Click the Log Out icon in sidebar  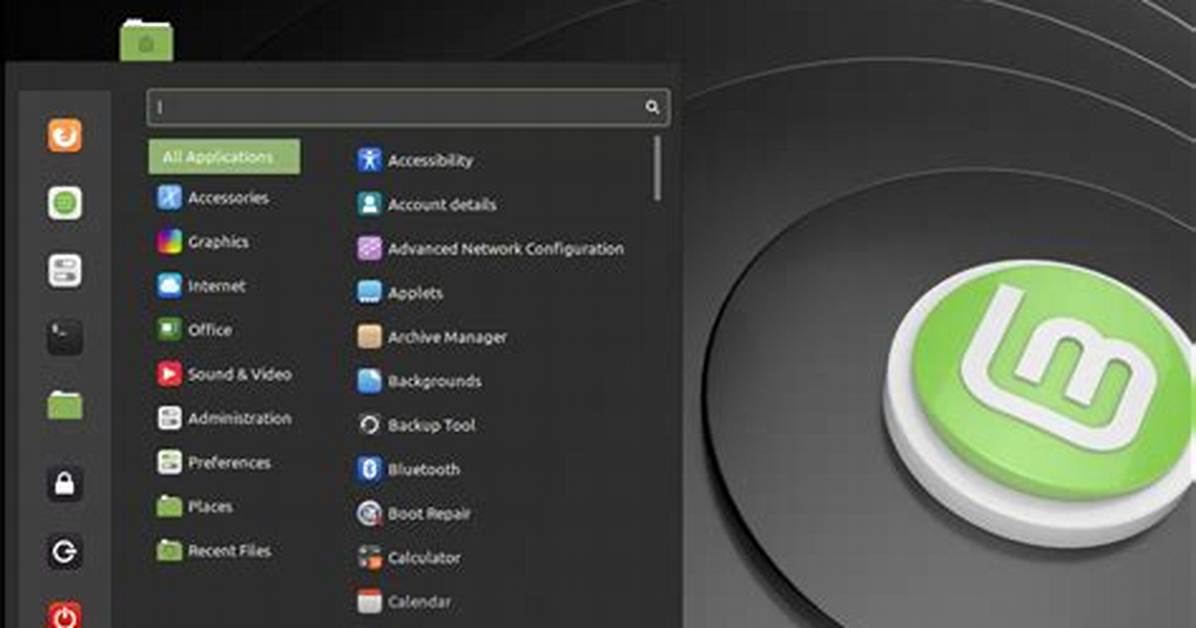tap(65, 551)
